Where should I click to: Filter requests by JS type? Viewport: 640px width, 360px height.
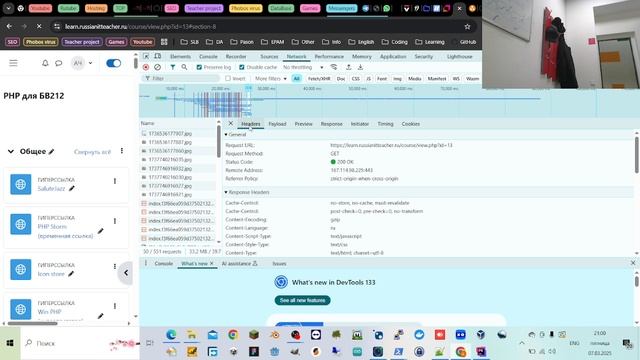click(369, 78)
